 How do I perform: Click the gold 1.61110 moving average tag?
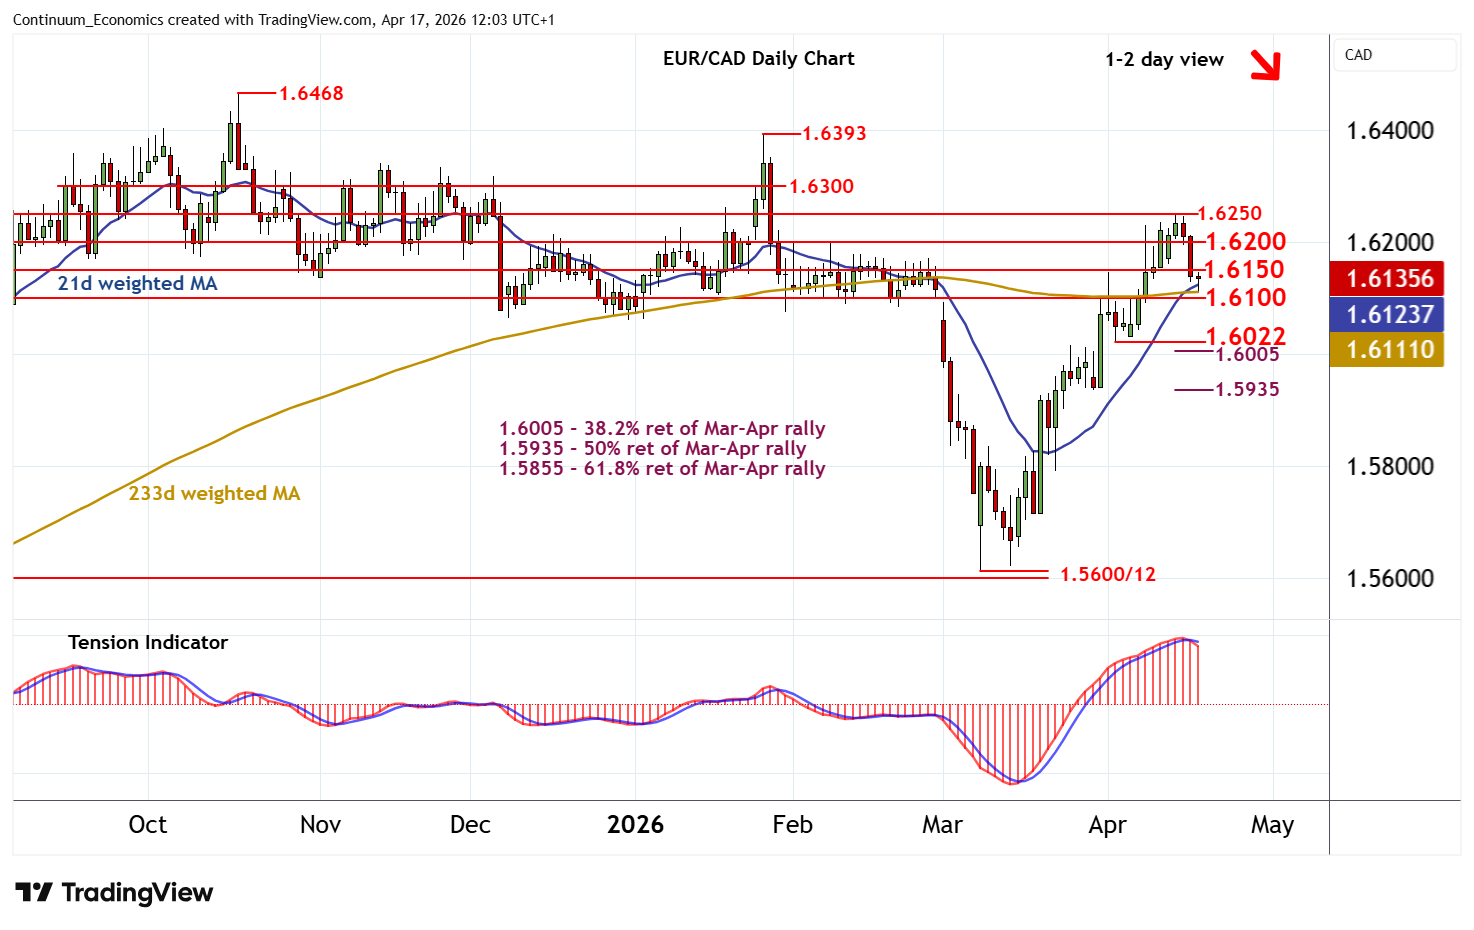(1387, 350)
